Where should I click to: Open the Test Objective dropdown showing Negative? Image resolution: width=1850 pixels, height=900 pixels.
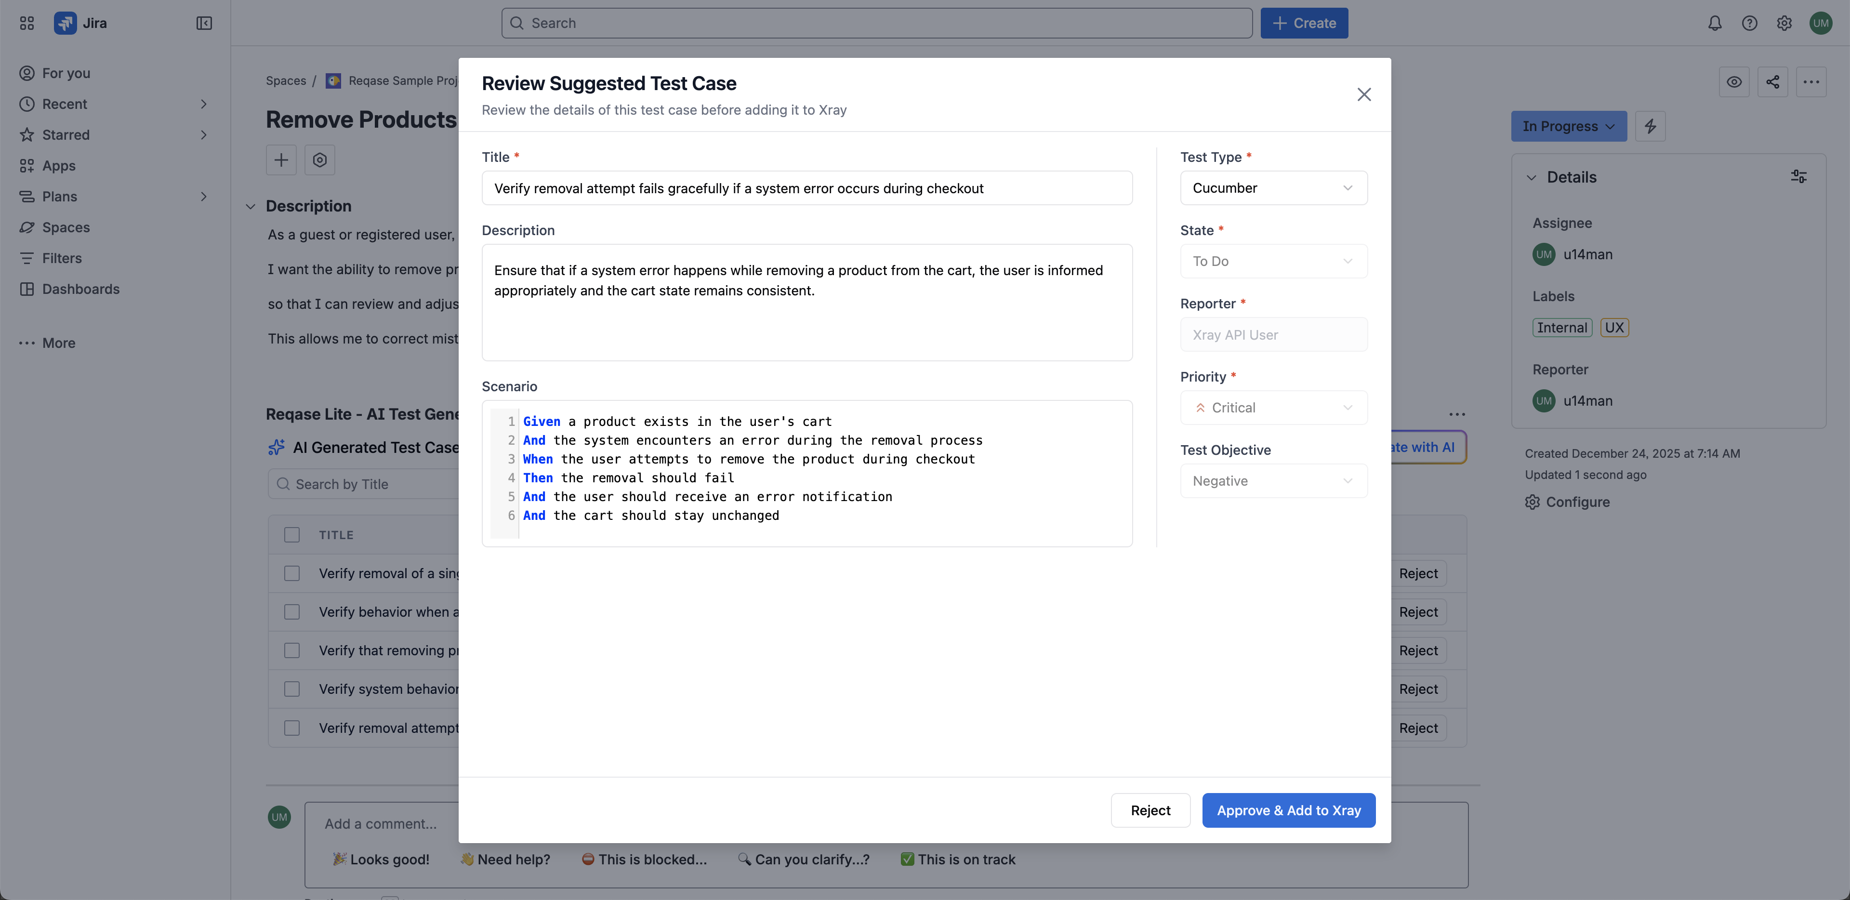[1274, 480]
